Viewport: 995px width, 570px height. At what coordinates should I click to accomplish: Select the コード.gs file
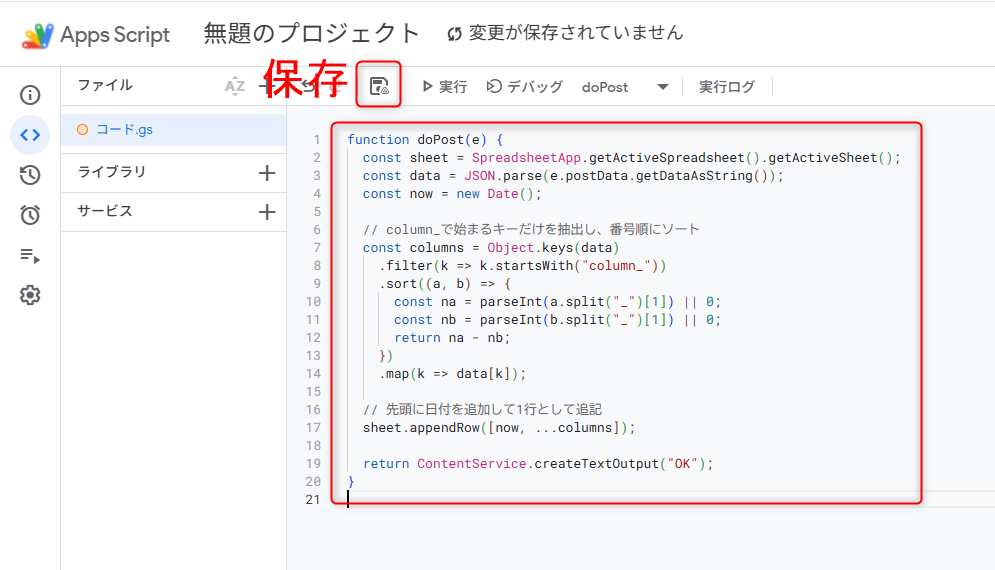(x=124, y=130)
